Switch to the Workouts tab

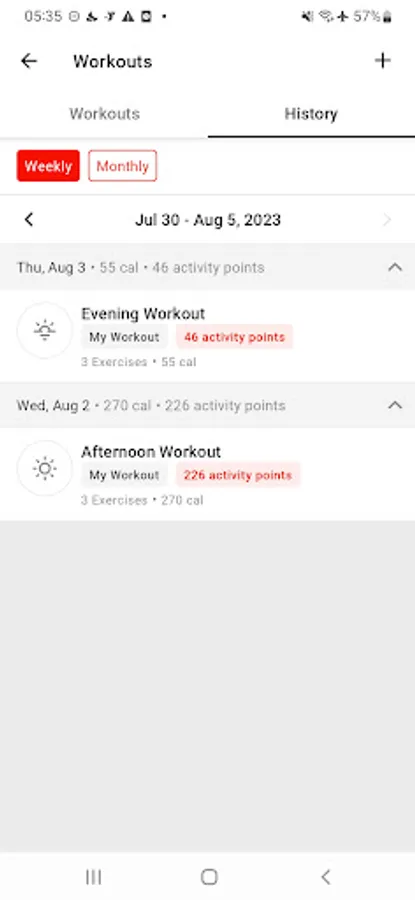(x=104, y=114)
